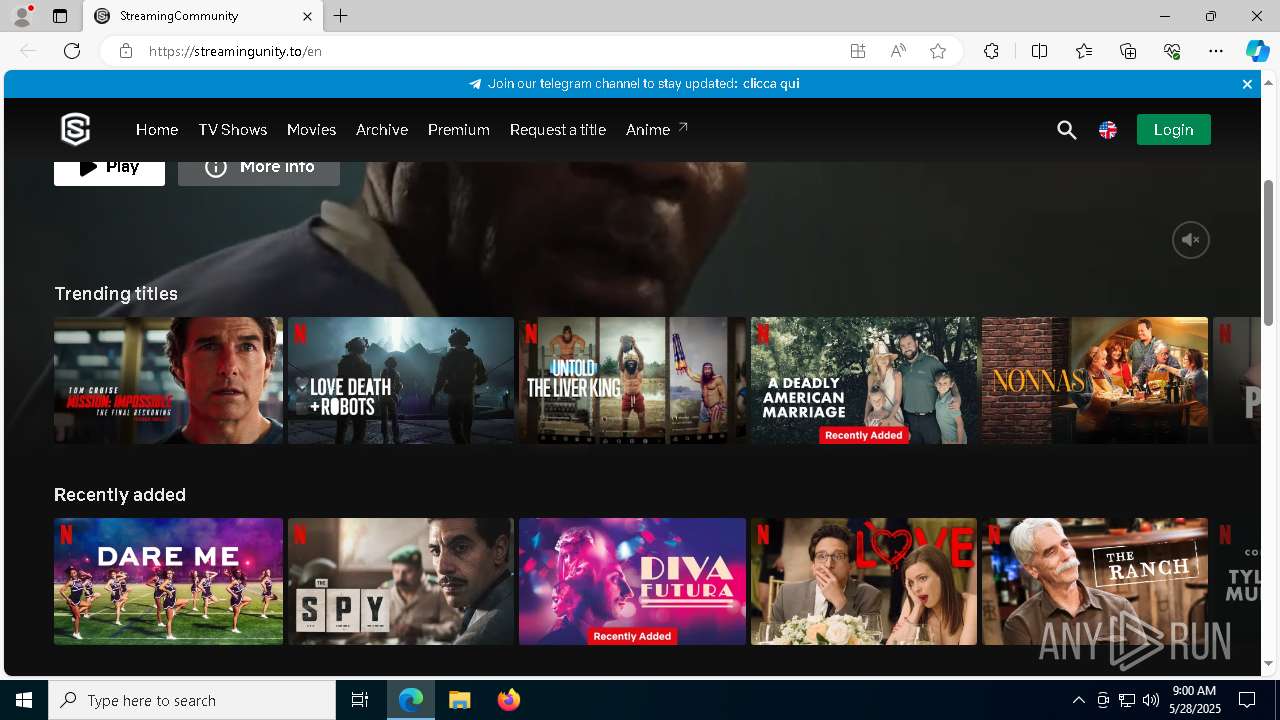Open network status in tray
1280x720 pixels.
[x=1127, y=700]
